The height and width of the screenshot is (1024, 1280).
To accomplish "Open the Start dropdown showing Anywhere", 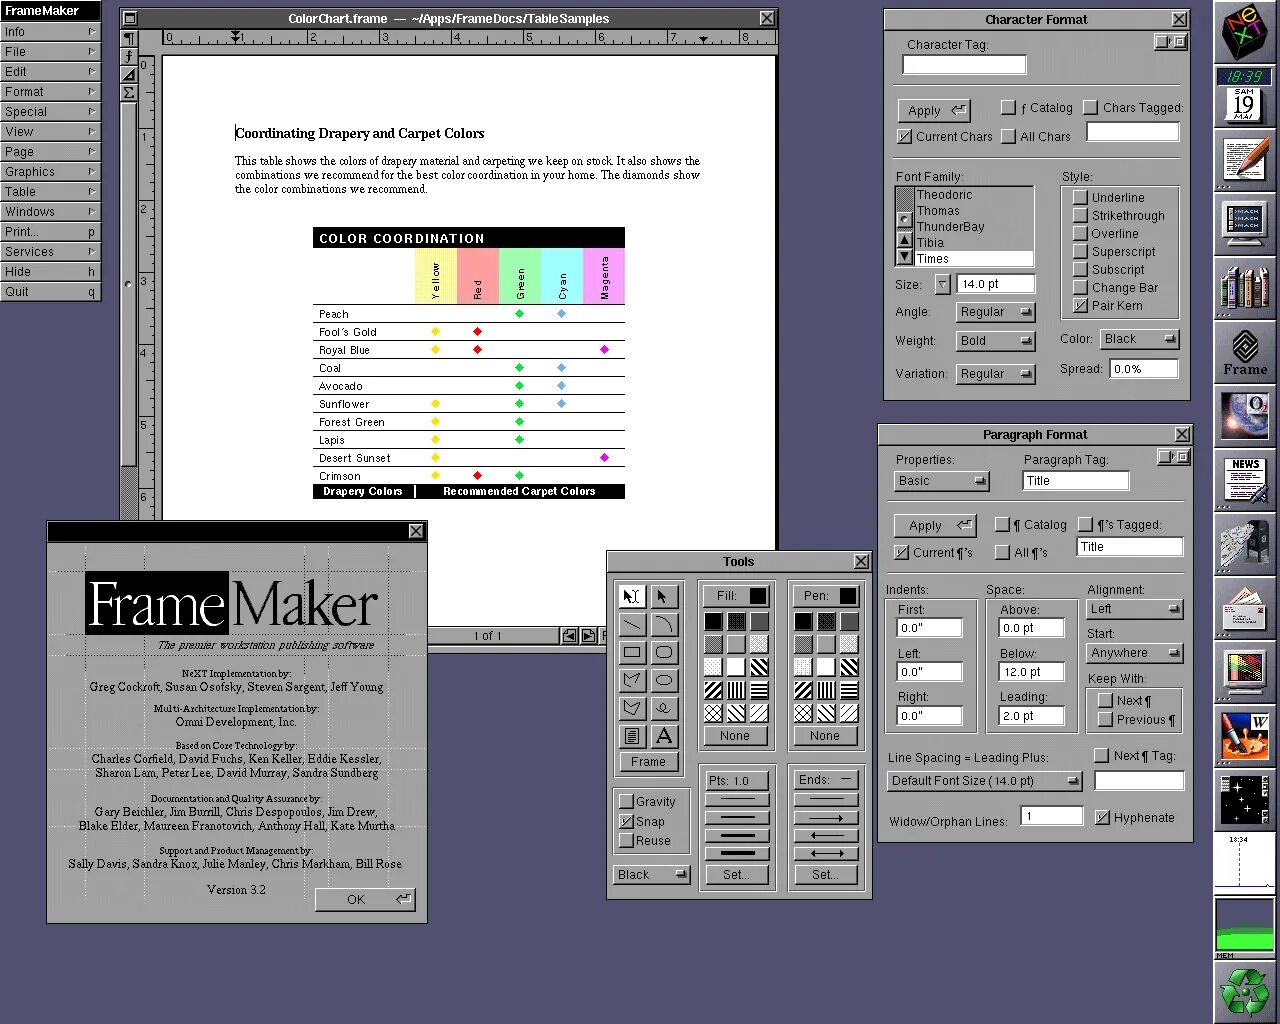I will tap(1135, 653).
